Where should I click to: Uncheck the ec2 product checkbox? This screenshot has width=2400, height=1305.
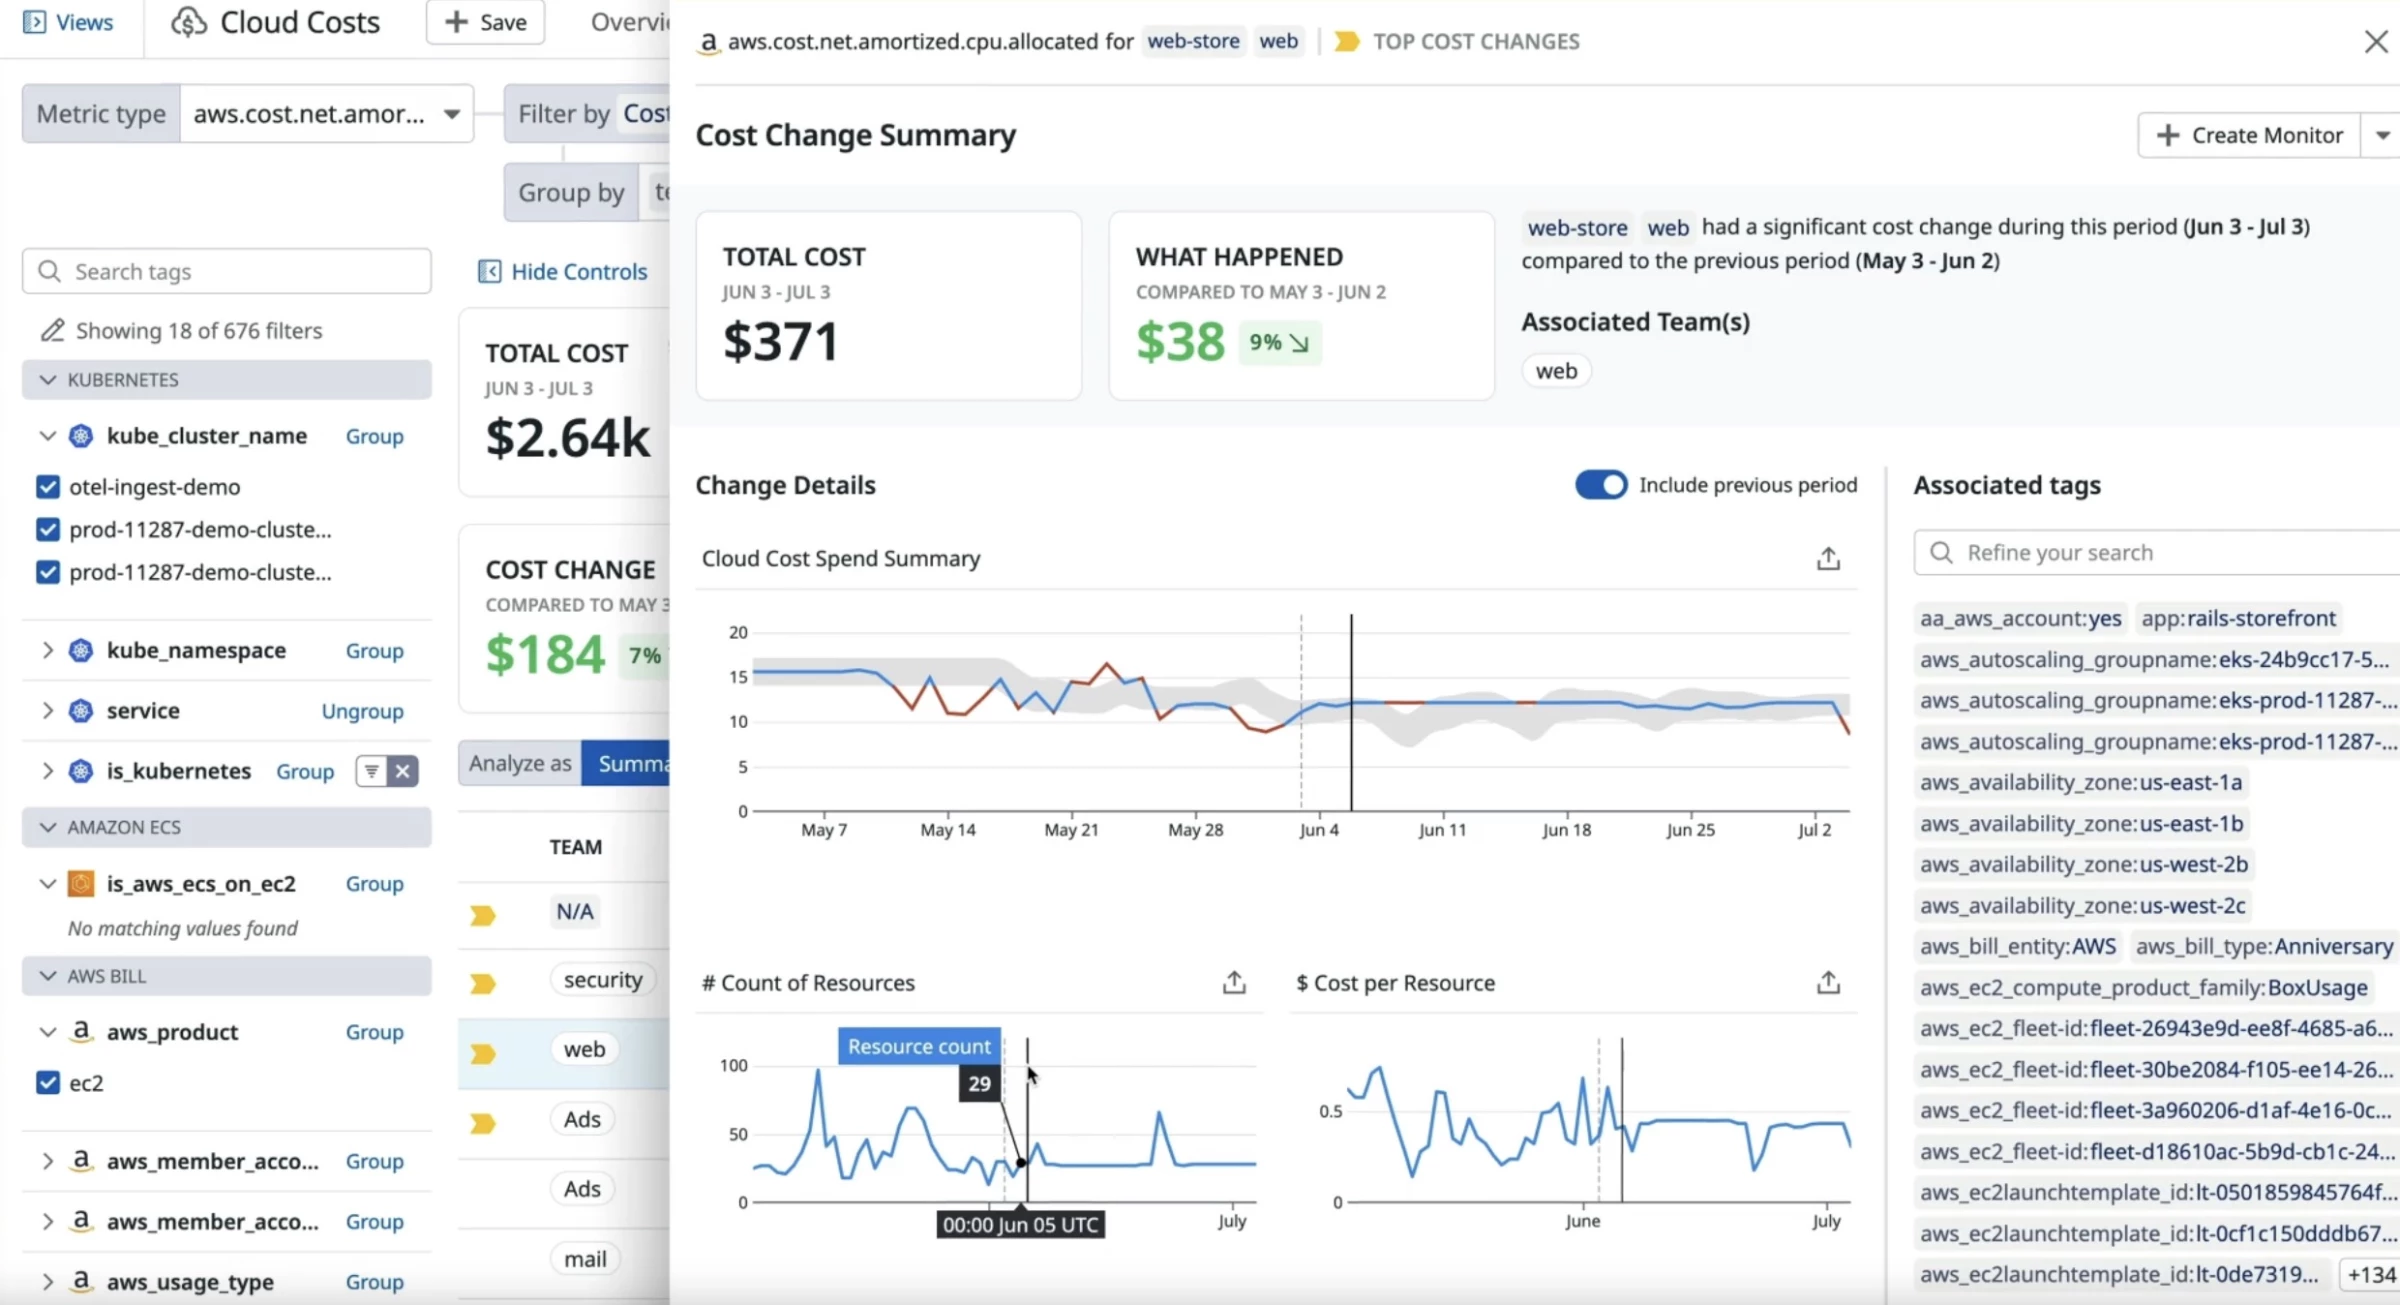[x=47, y=1083]
